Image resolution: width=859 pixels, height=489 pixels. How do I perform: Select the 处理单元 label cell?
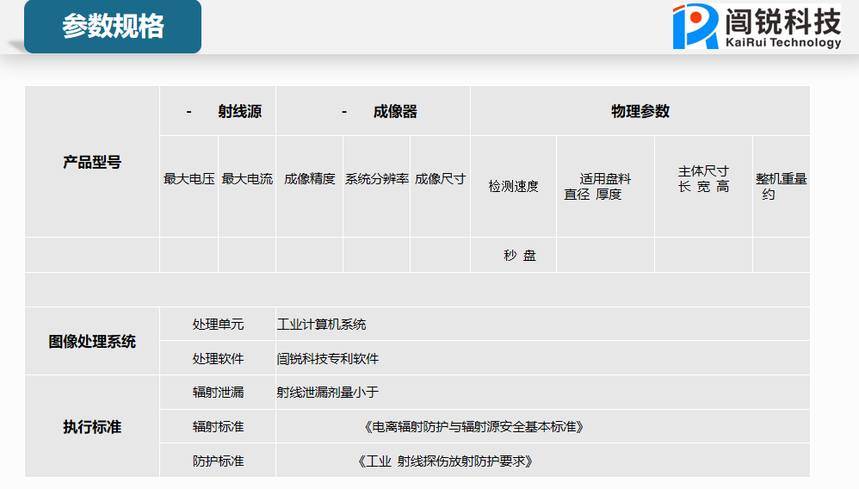(218, 324)
